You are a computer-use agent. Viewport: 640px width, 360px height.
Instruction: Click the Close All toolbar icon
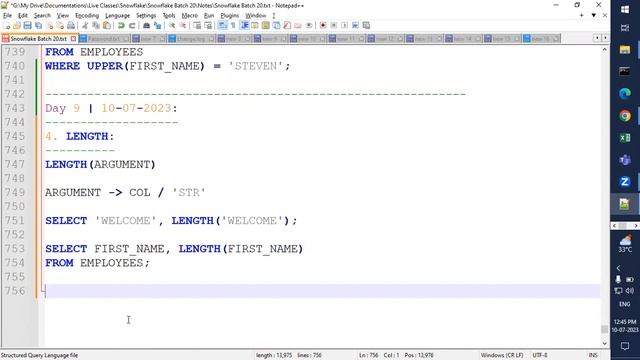pyautogui.click(x=60, y=25)
